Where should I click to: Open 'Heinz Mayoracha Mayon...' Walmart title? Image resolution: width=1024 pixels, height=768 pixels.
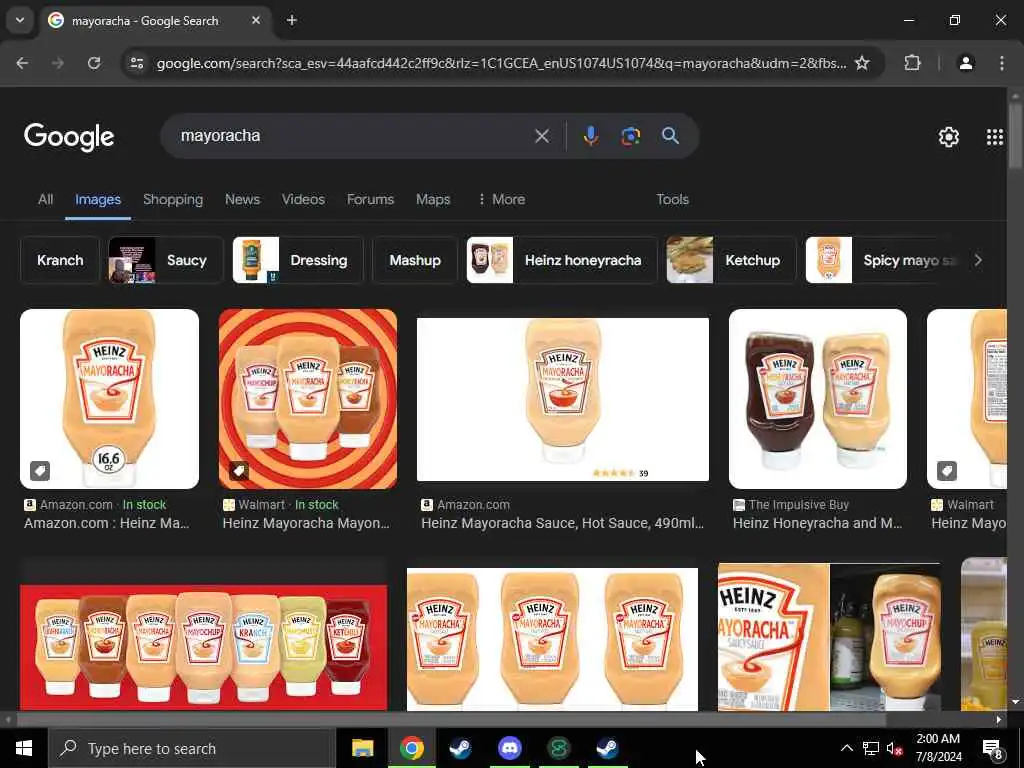tap(306, 523)
